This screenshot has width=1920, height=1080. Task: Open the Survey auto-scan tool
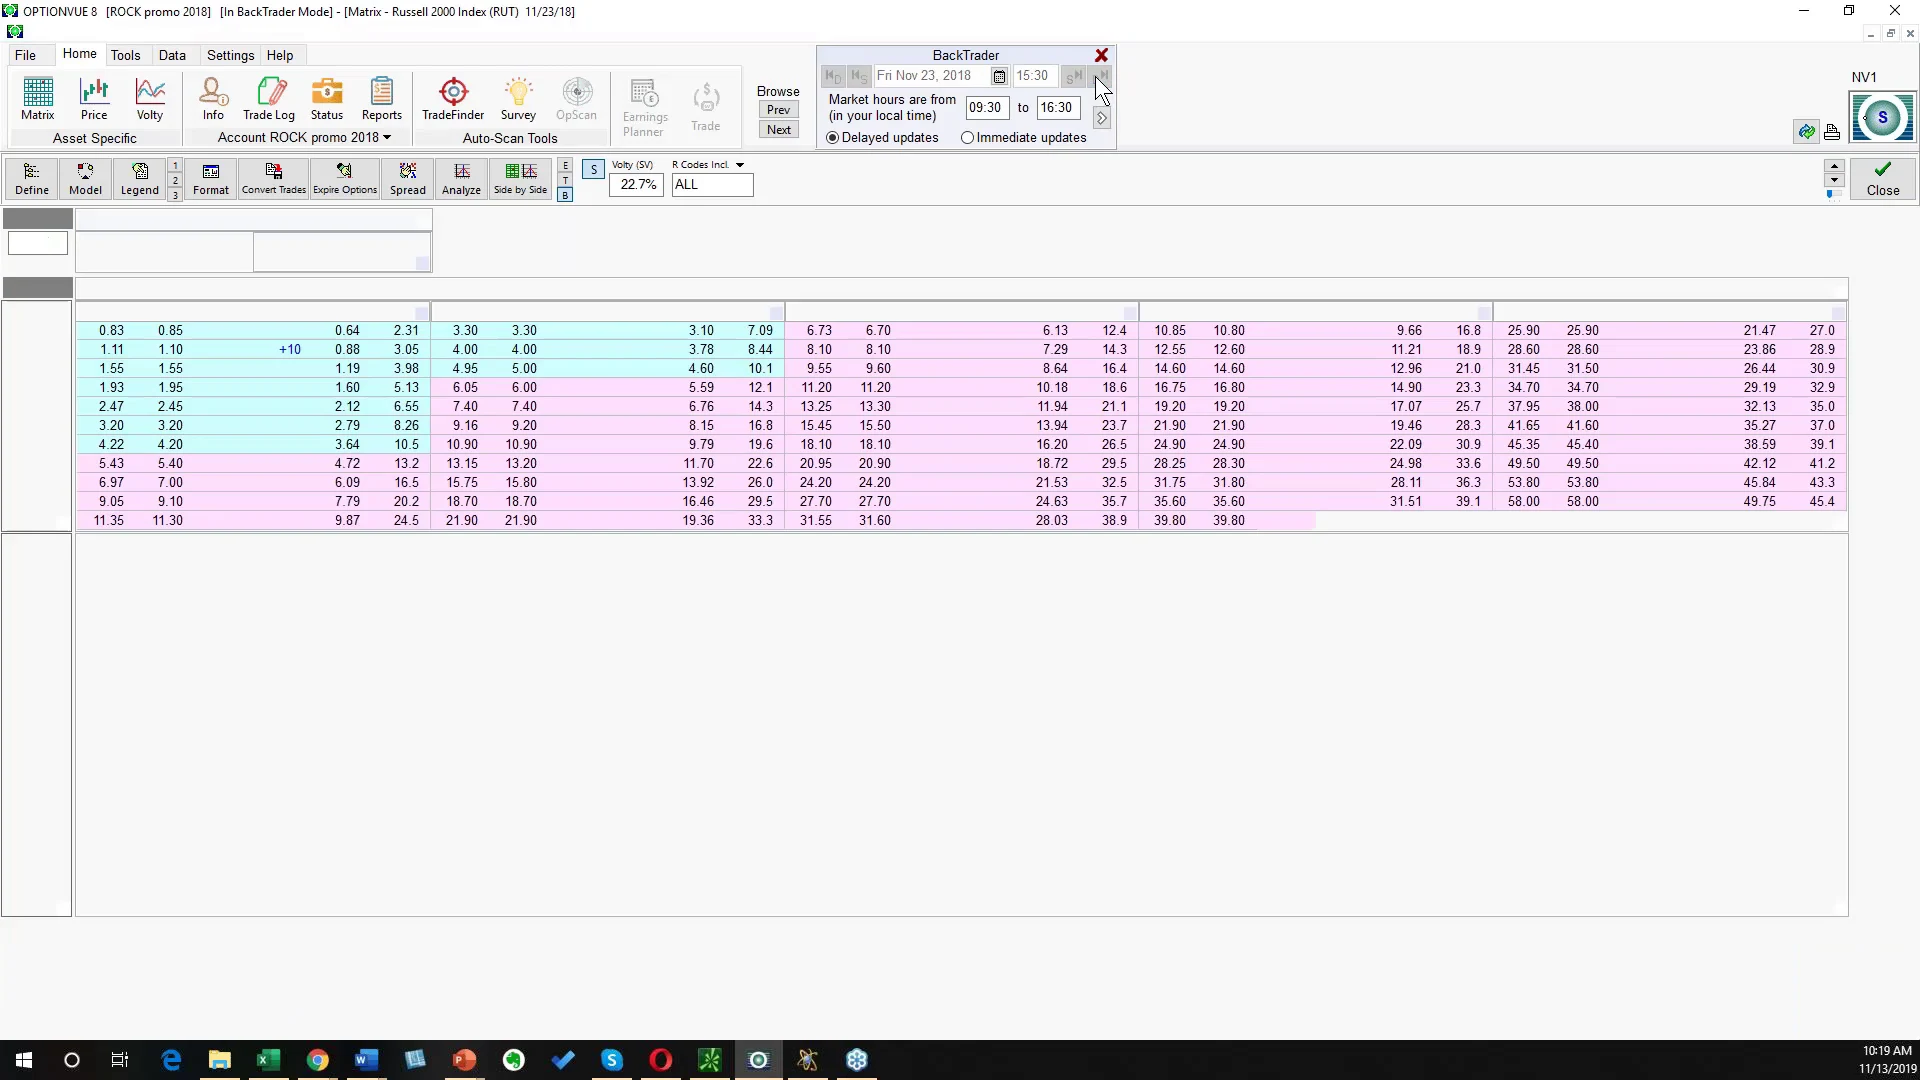(x=518, y=99)
